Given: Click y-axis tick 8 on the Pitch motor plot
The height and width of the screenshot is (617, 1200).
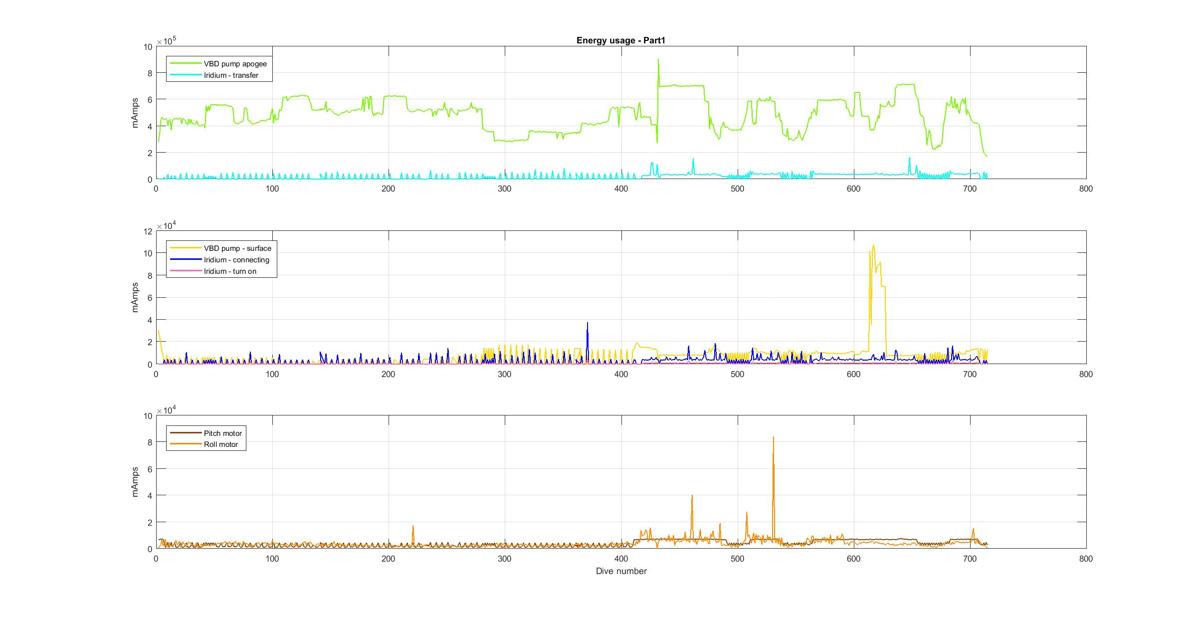Looking at the screenshot, I should (x=149, y=443).
